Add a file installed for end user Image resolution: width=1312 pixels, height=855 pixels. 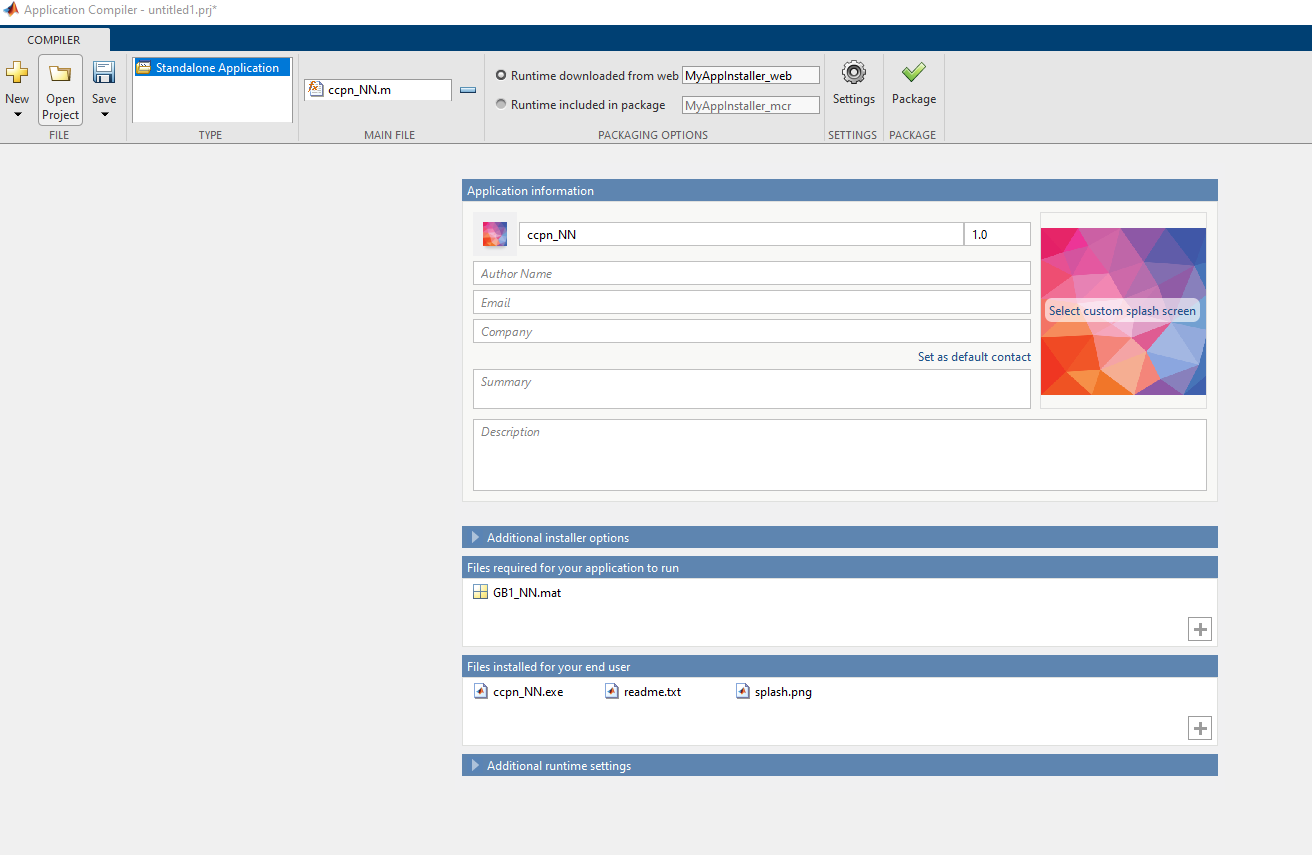click(x=1200, y=728)
